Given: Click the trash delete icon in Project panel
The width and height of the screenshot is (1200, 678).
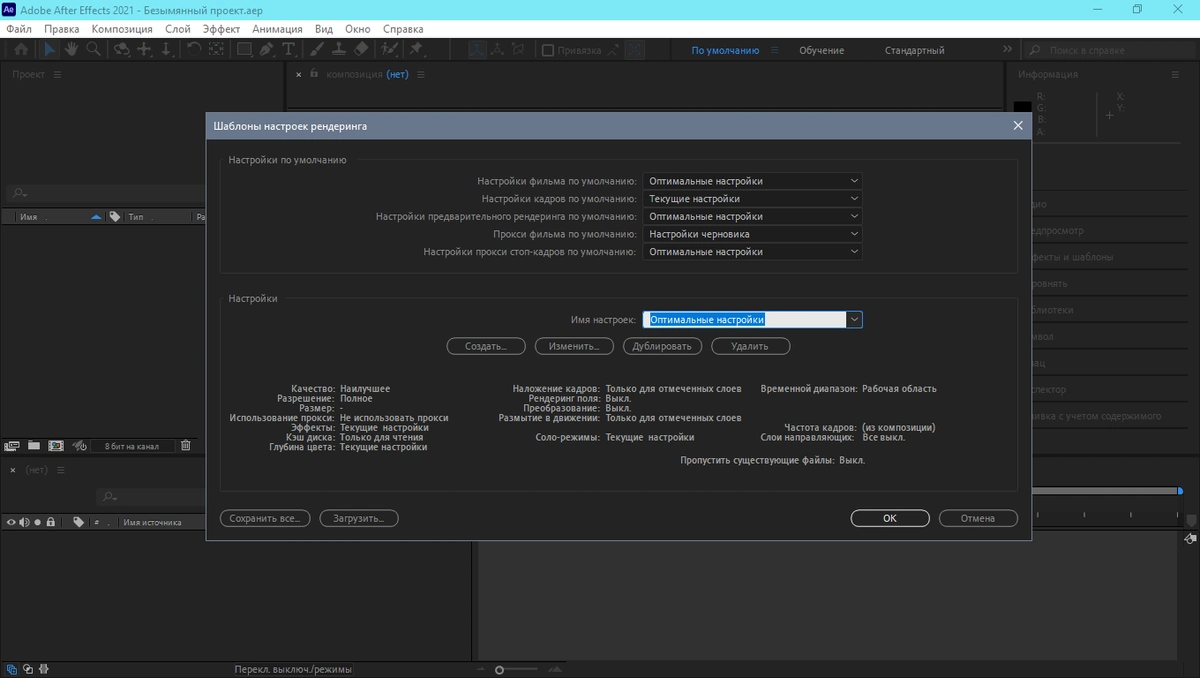Looking at the screenshot, I should coord(186,446).
